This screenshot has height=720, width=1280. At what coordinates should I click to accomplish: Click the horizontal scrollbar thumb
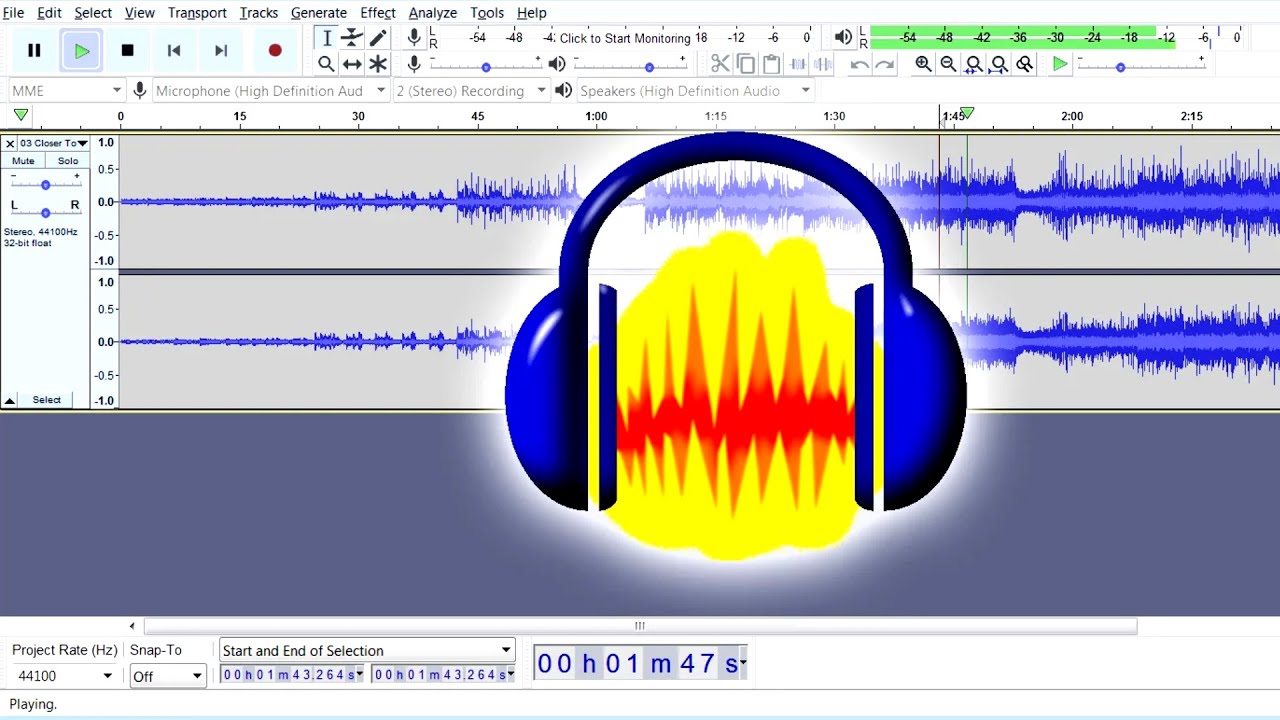point(640,626)
